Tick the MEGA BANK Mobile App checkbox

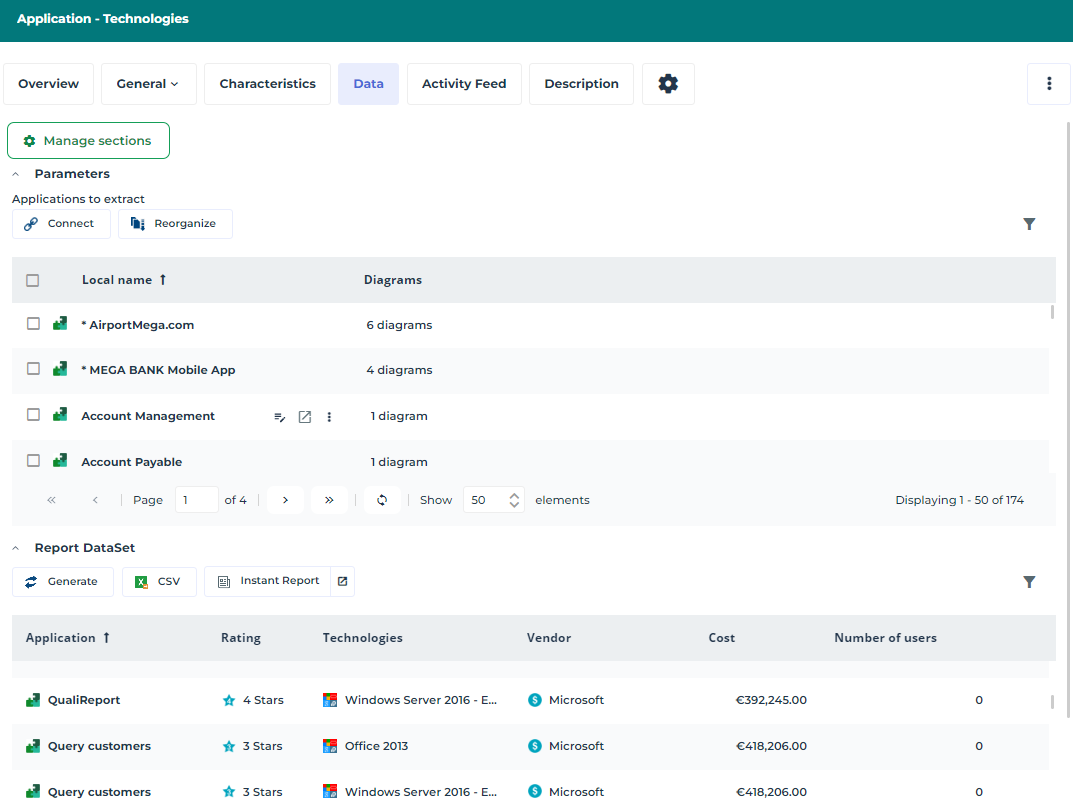click(x=33, y=369)
